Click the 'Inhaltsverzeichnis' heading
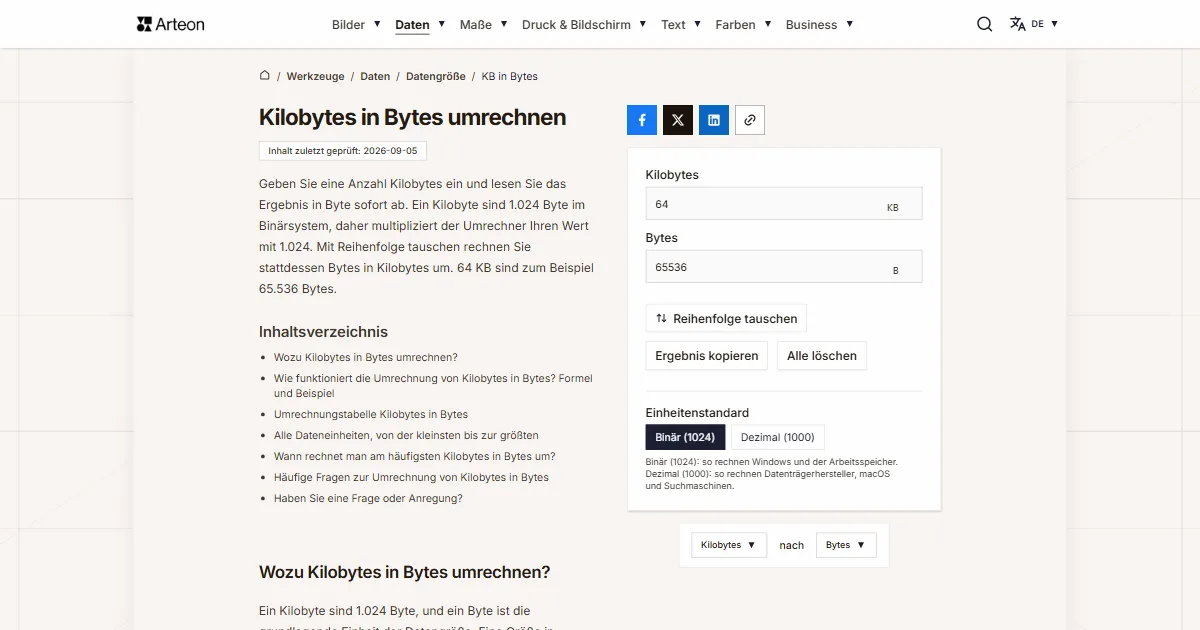 coord(323,332)
